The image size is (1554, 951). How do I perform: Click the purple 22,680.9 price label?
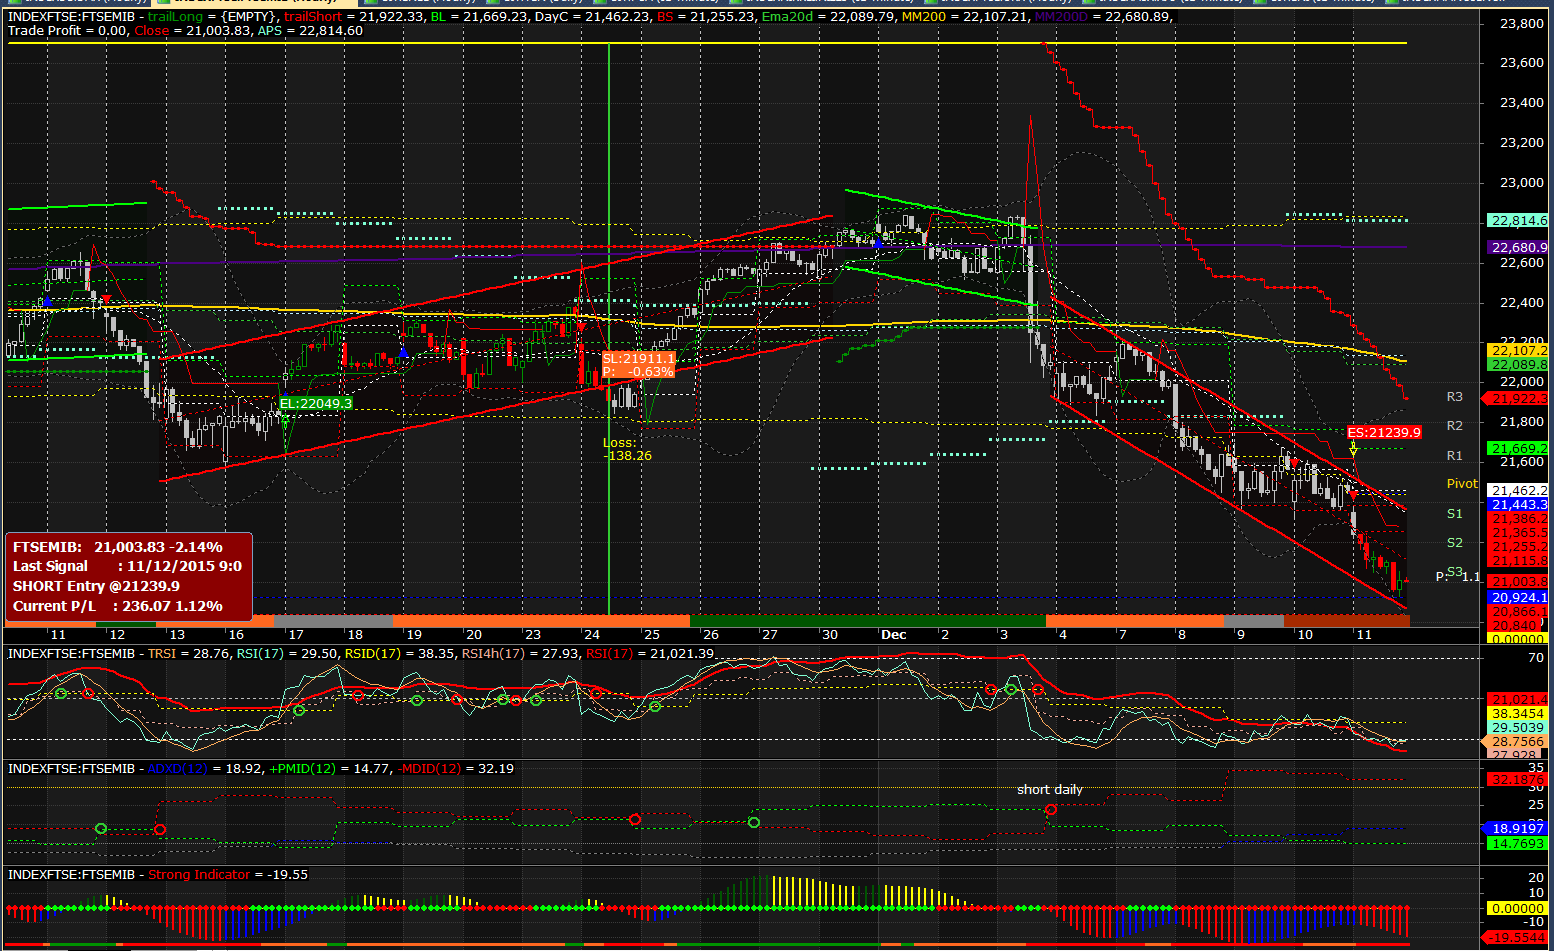(x=1518, y=247)
